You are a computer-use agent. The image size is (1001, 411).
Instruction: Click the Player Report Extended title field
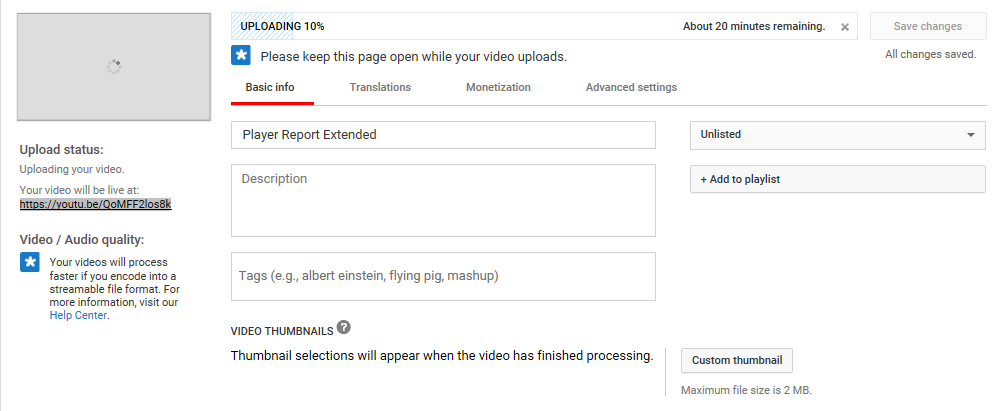pos(443,135)
